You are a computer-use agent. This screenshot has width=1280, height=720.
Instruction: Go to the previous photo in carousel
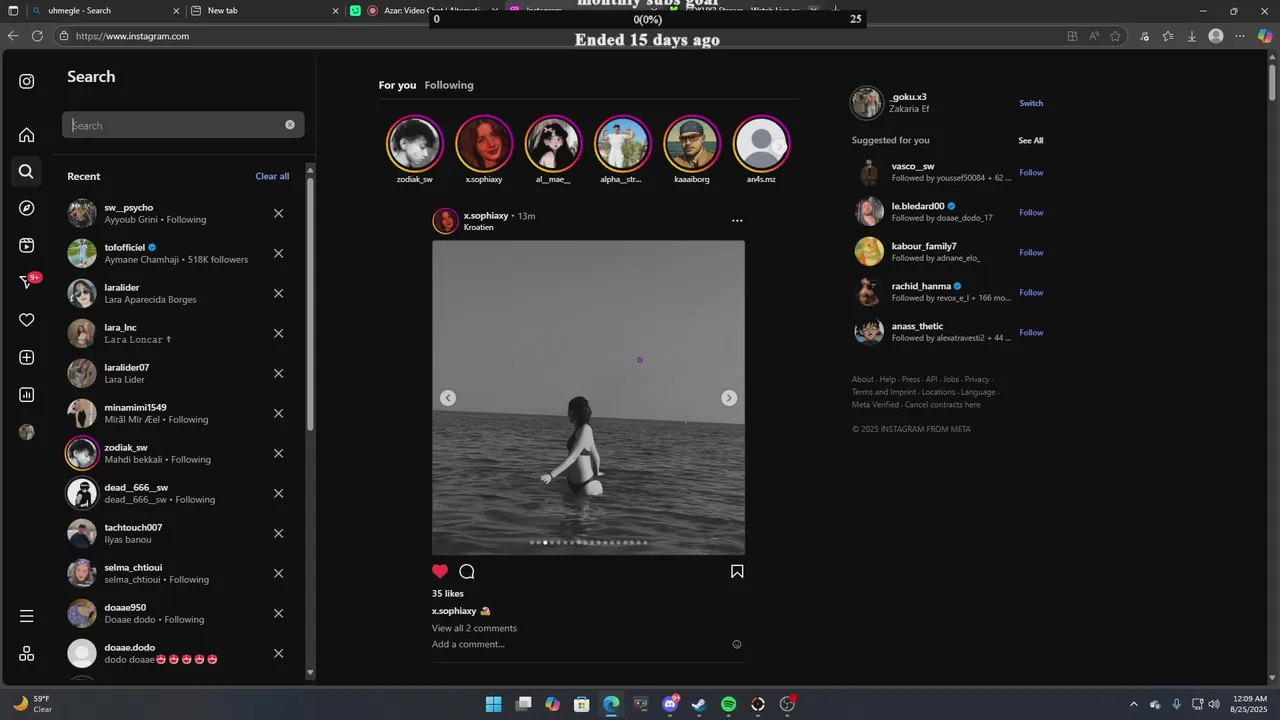(x=448, y=398)
